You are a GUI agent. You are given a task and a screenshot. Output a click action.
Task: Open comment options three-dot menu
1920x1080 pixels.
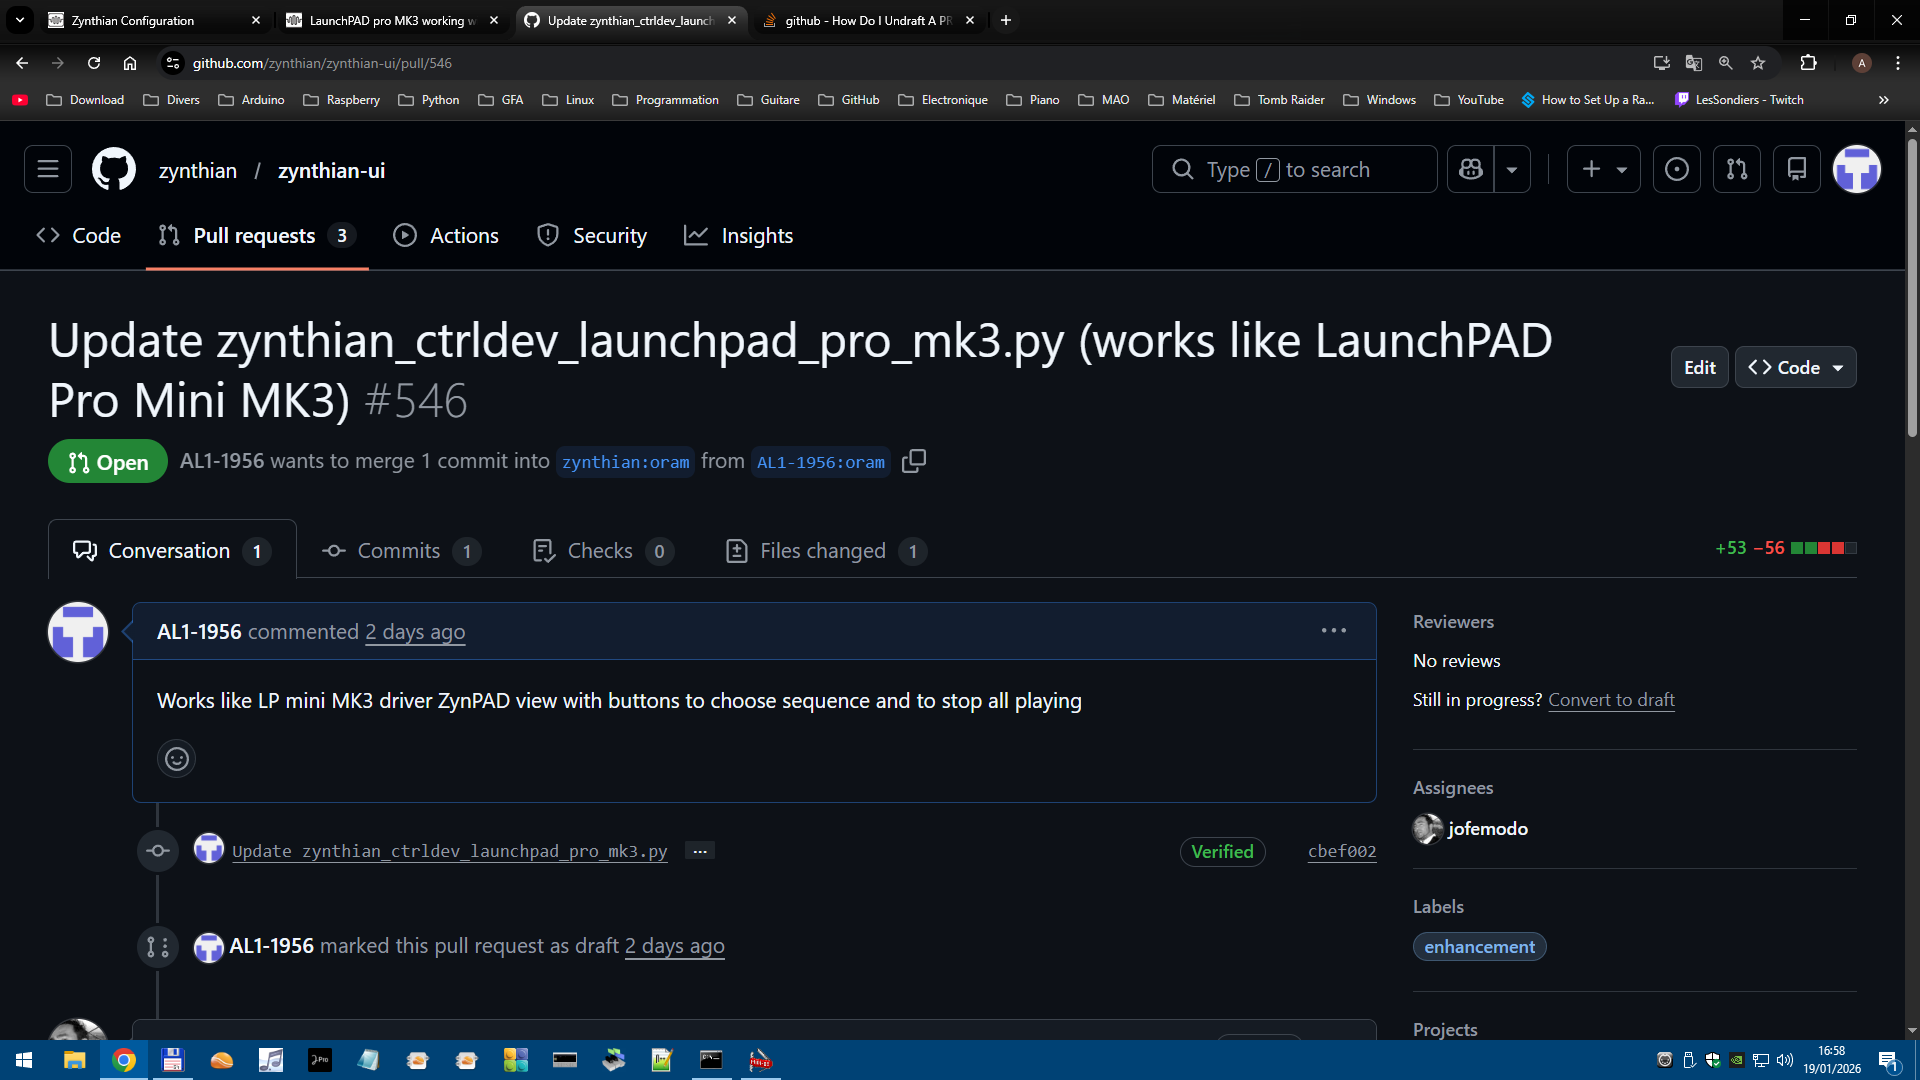1333,631
